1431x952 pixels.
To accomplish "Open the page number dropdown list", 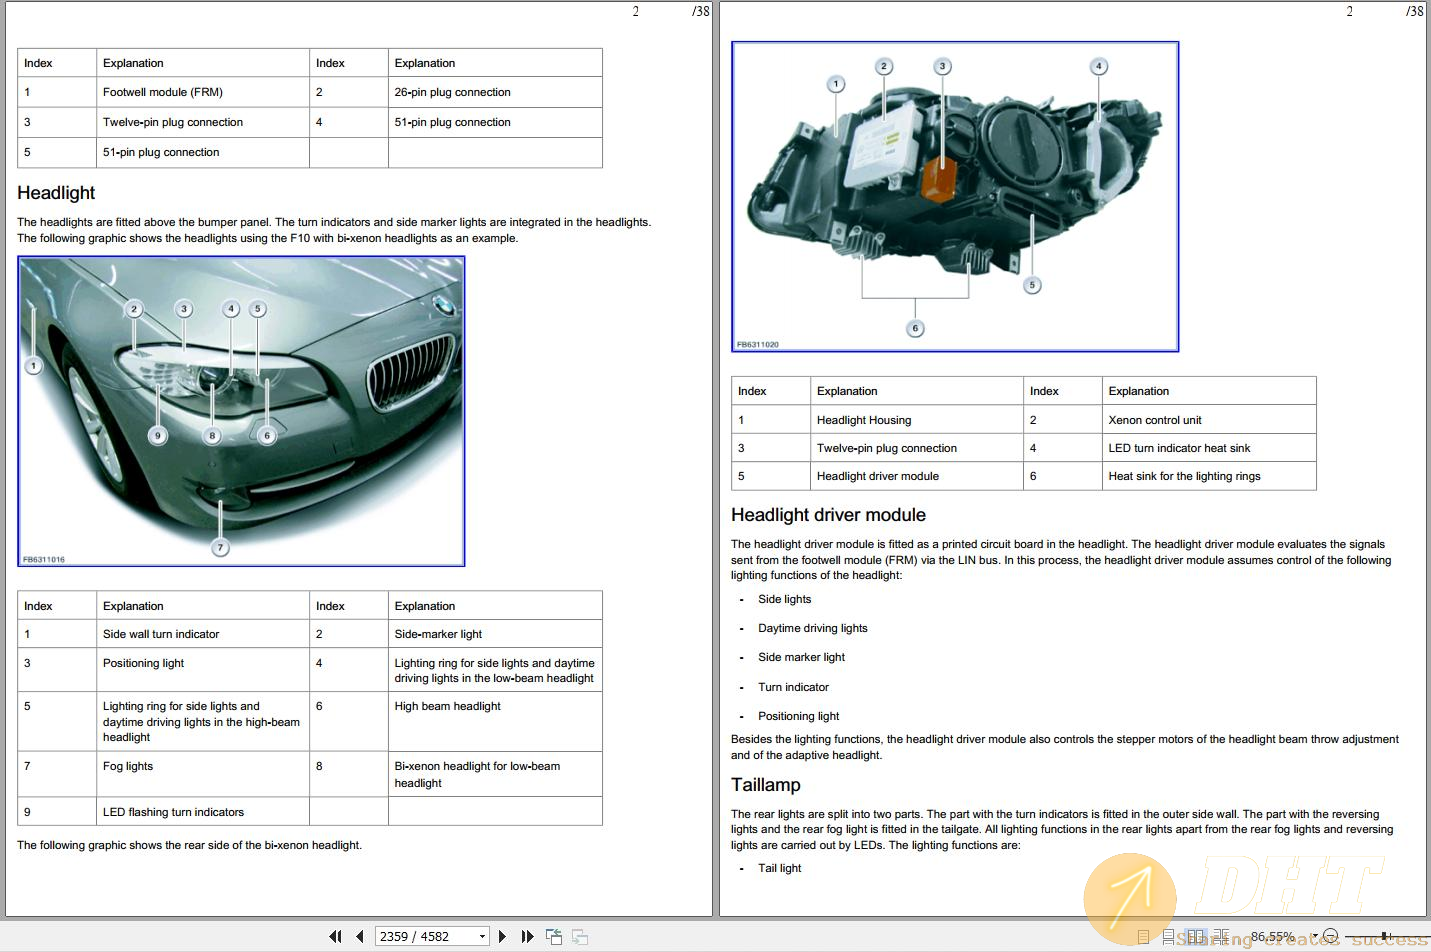I will coord(482,937).
